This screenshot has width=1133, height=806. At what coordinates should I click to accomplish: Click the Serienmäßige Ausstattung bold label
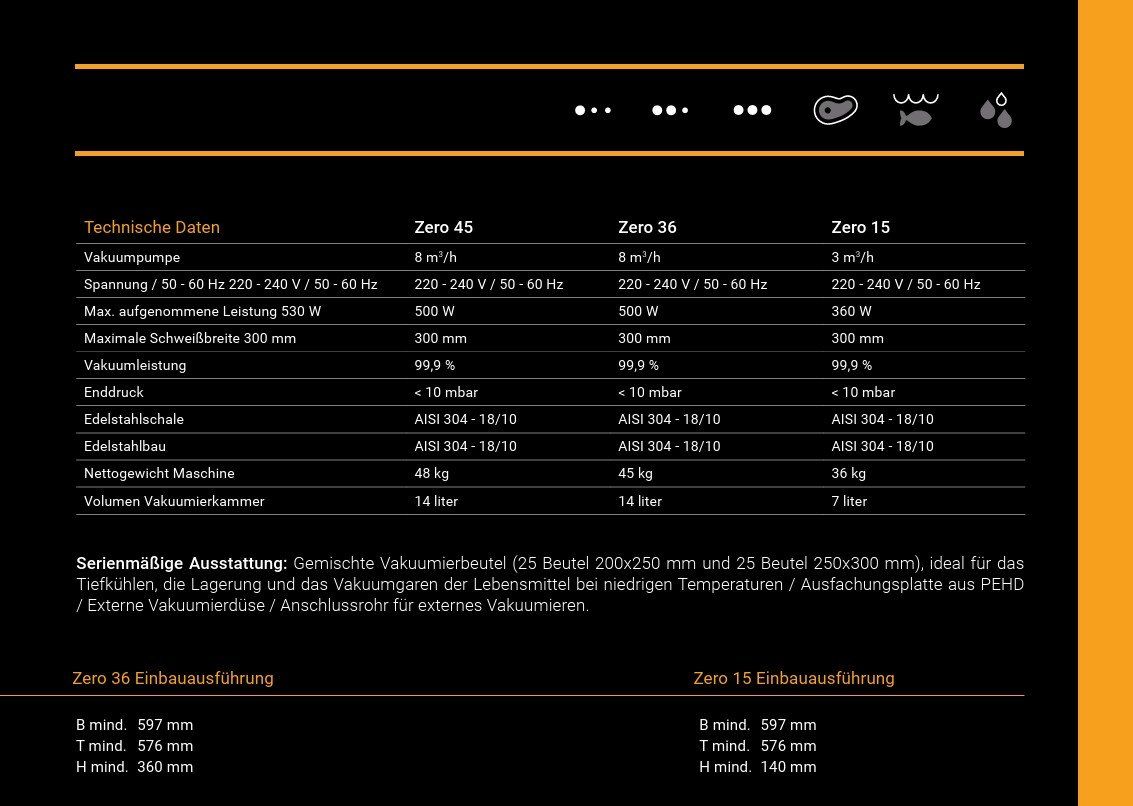182,563
